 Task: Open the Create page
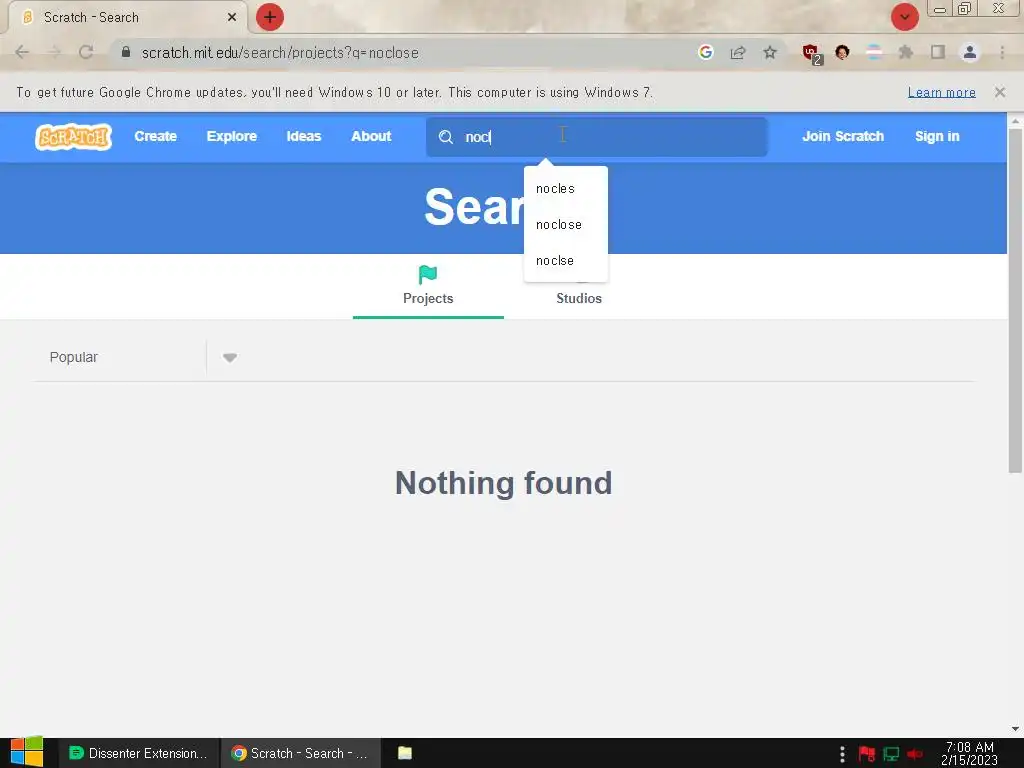coord(155,136)
